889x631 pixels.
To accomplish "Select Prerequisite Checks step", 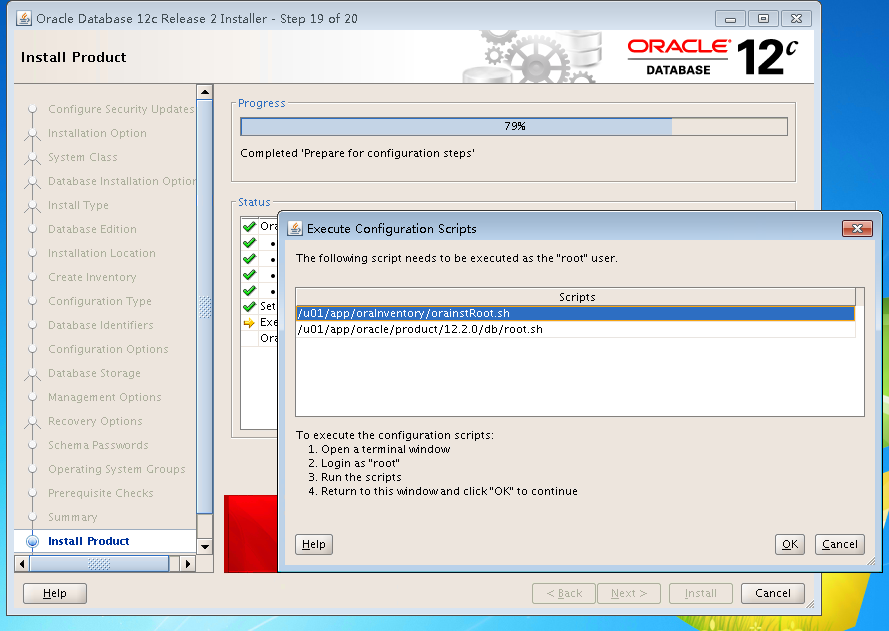I will [x=101, y=493].
